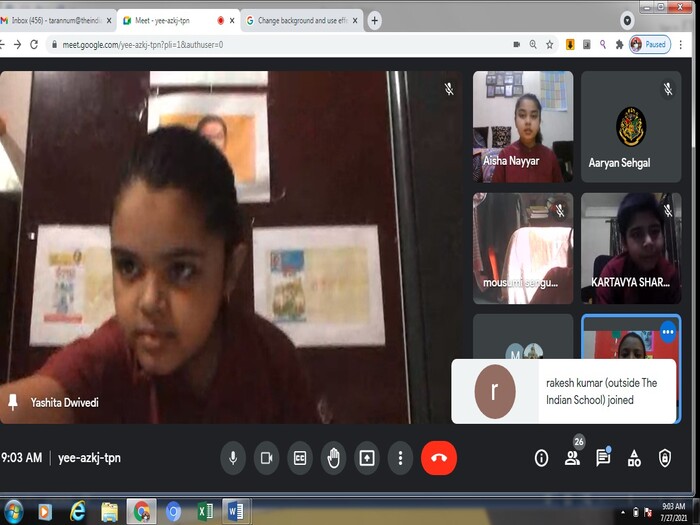The width and height of the screenshot is (700, 525).
Task: Open host controls shield icon
Action: [x=665, y=458]
